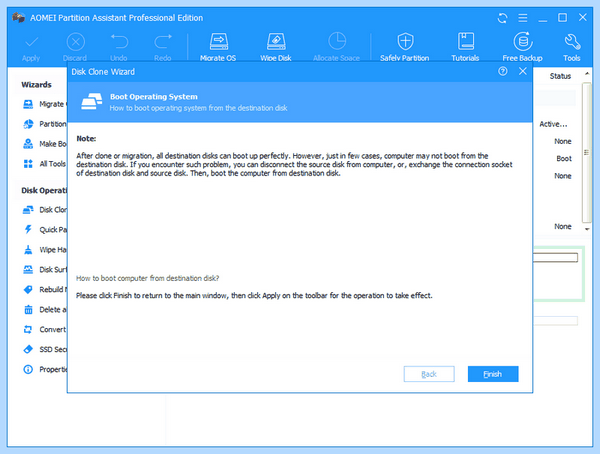Screen dimensions: 600x454
Task: Select SSD Secure Erase sidebar item
Action: tap(44, 349)
